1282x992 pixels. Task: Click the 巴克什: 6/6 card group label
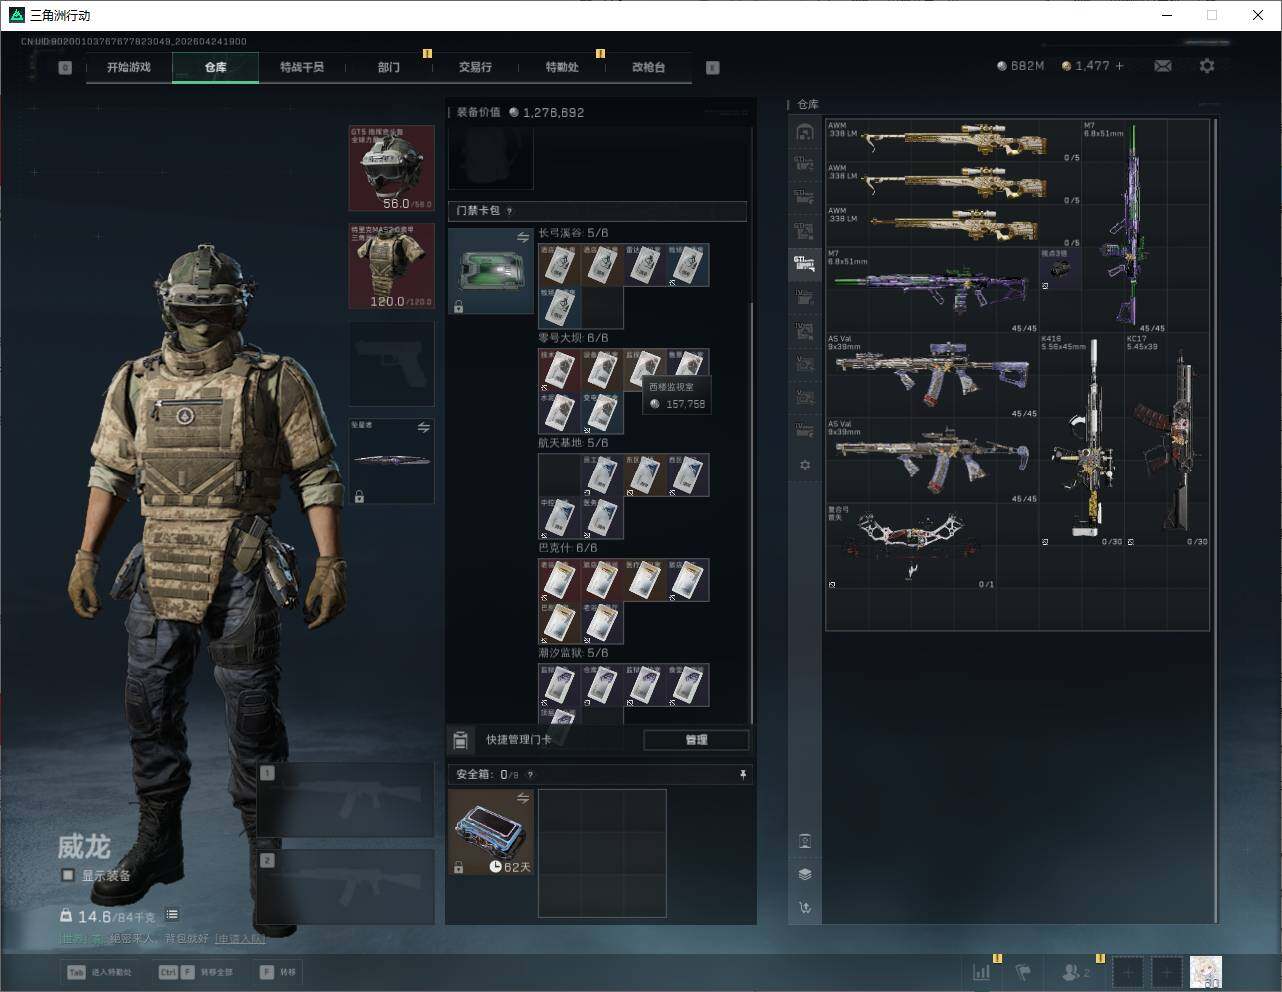pyautogui.click(x=568, y=548)
